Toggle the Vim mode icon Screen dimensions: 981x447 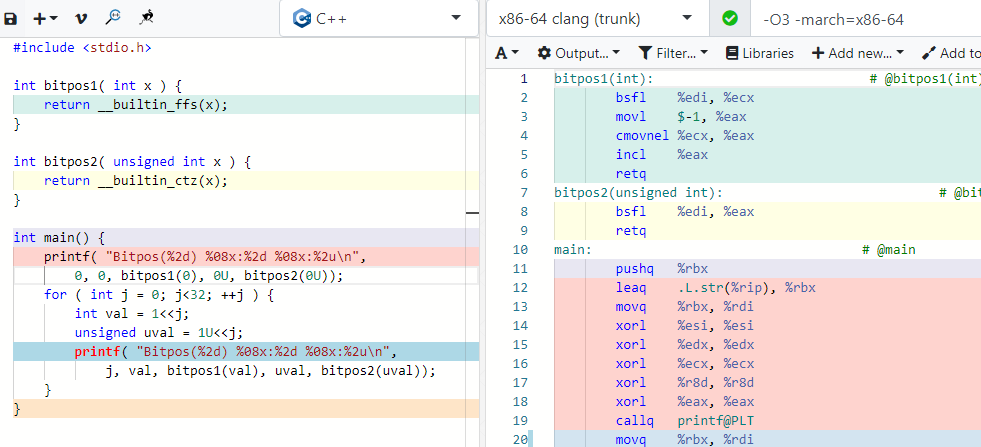pos(80,19)
